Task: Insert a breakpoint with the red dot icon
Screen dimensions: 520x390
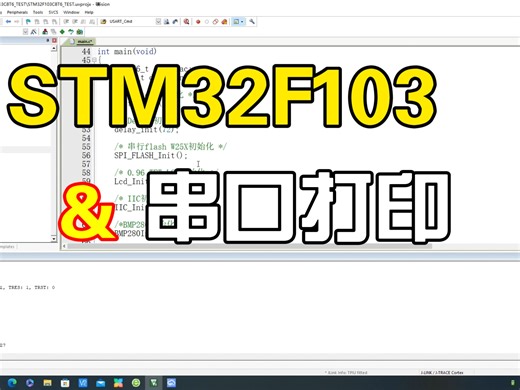Action: [198, 22]
